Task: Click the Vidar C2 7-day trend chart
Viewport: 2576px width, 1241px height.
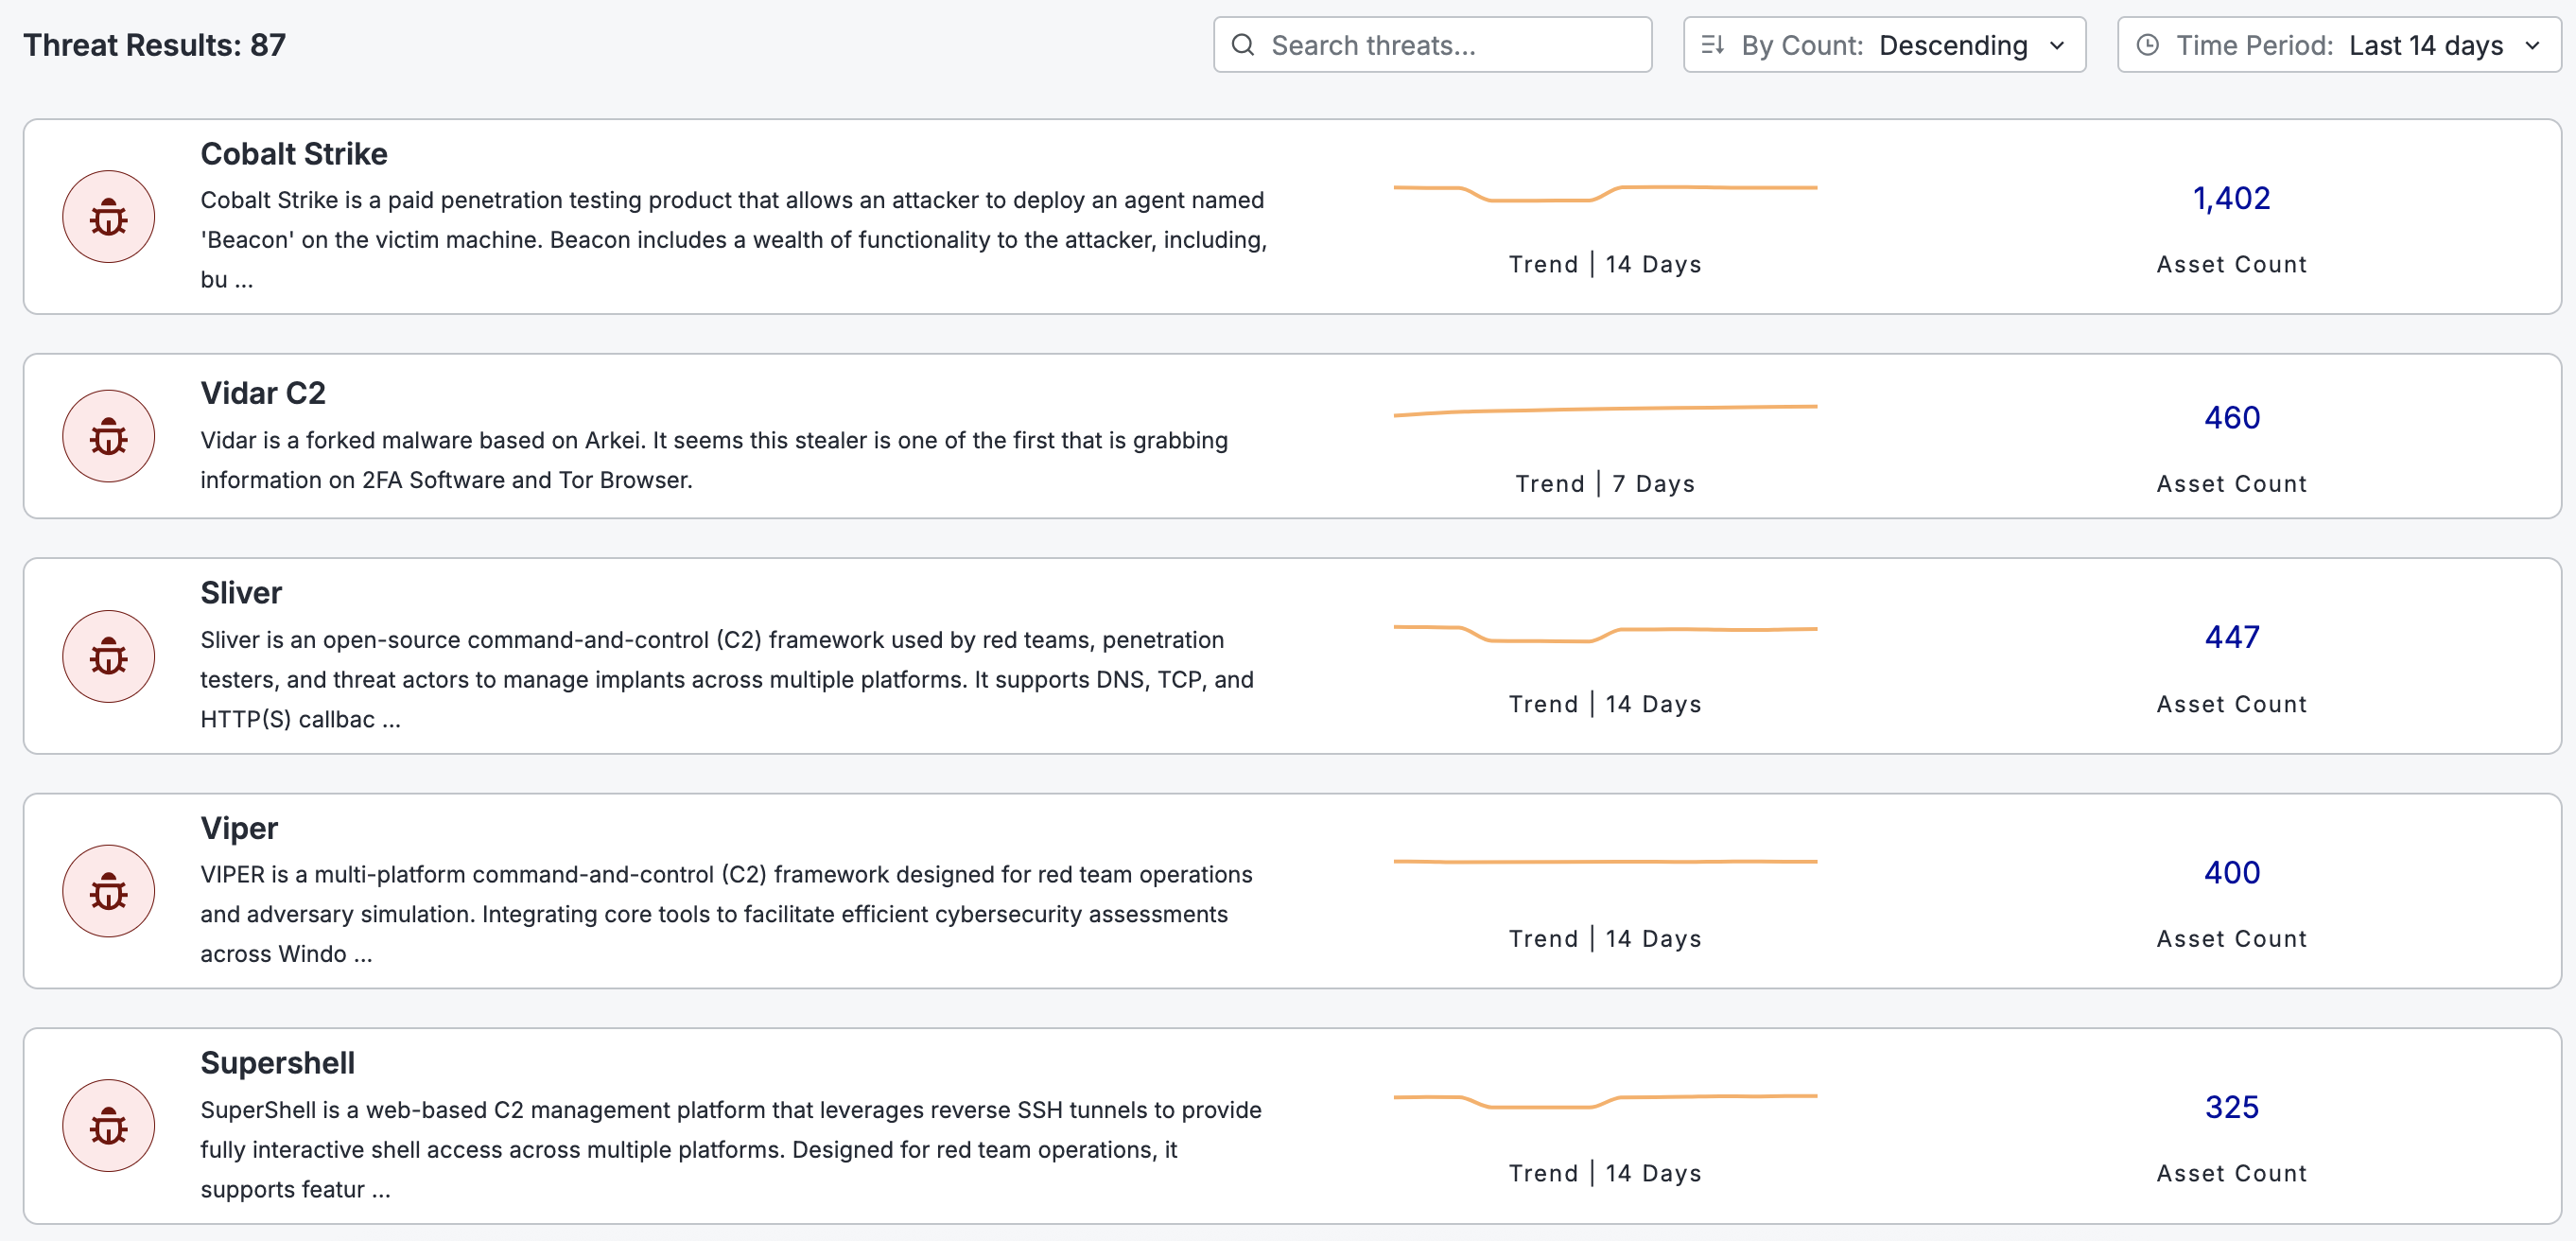Action: [x=1604, y=410]
